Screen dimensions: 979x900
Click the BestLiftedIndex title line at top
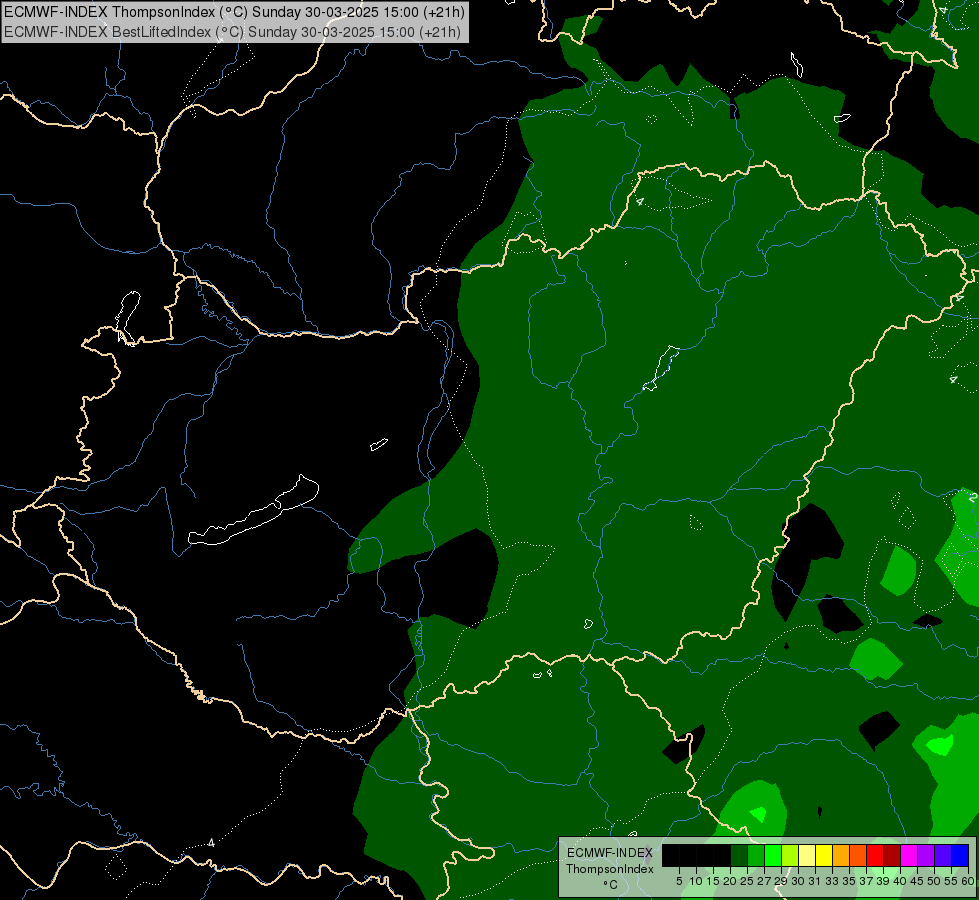(232, 32)
